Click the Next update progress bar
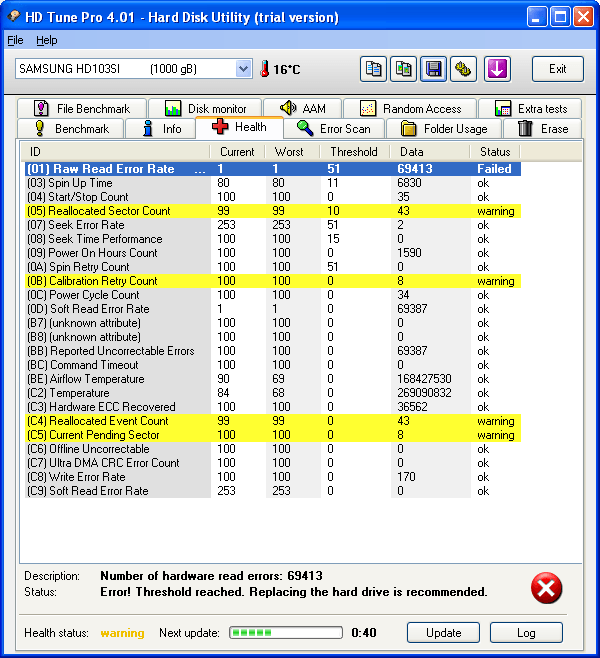 pos(286,632)
